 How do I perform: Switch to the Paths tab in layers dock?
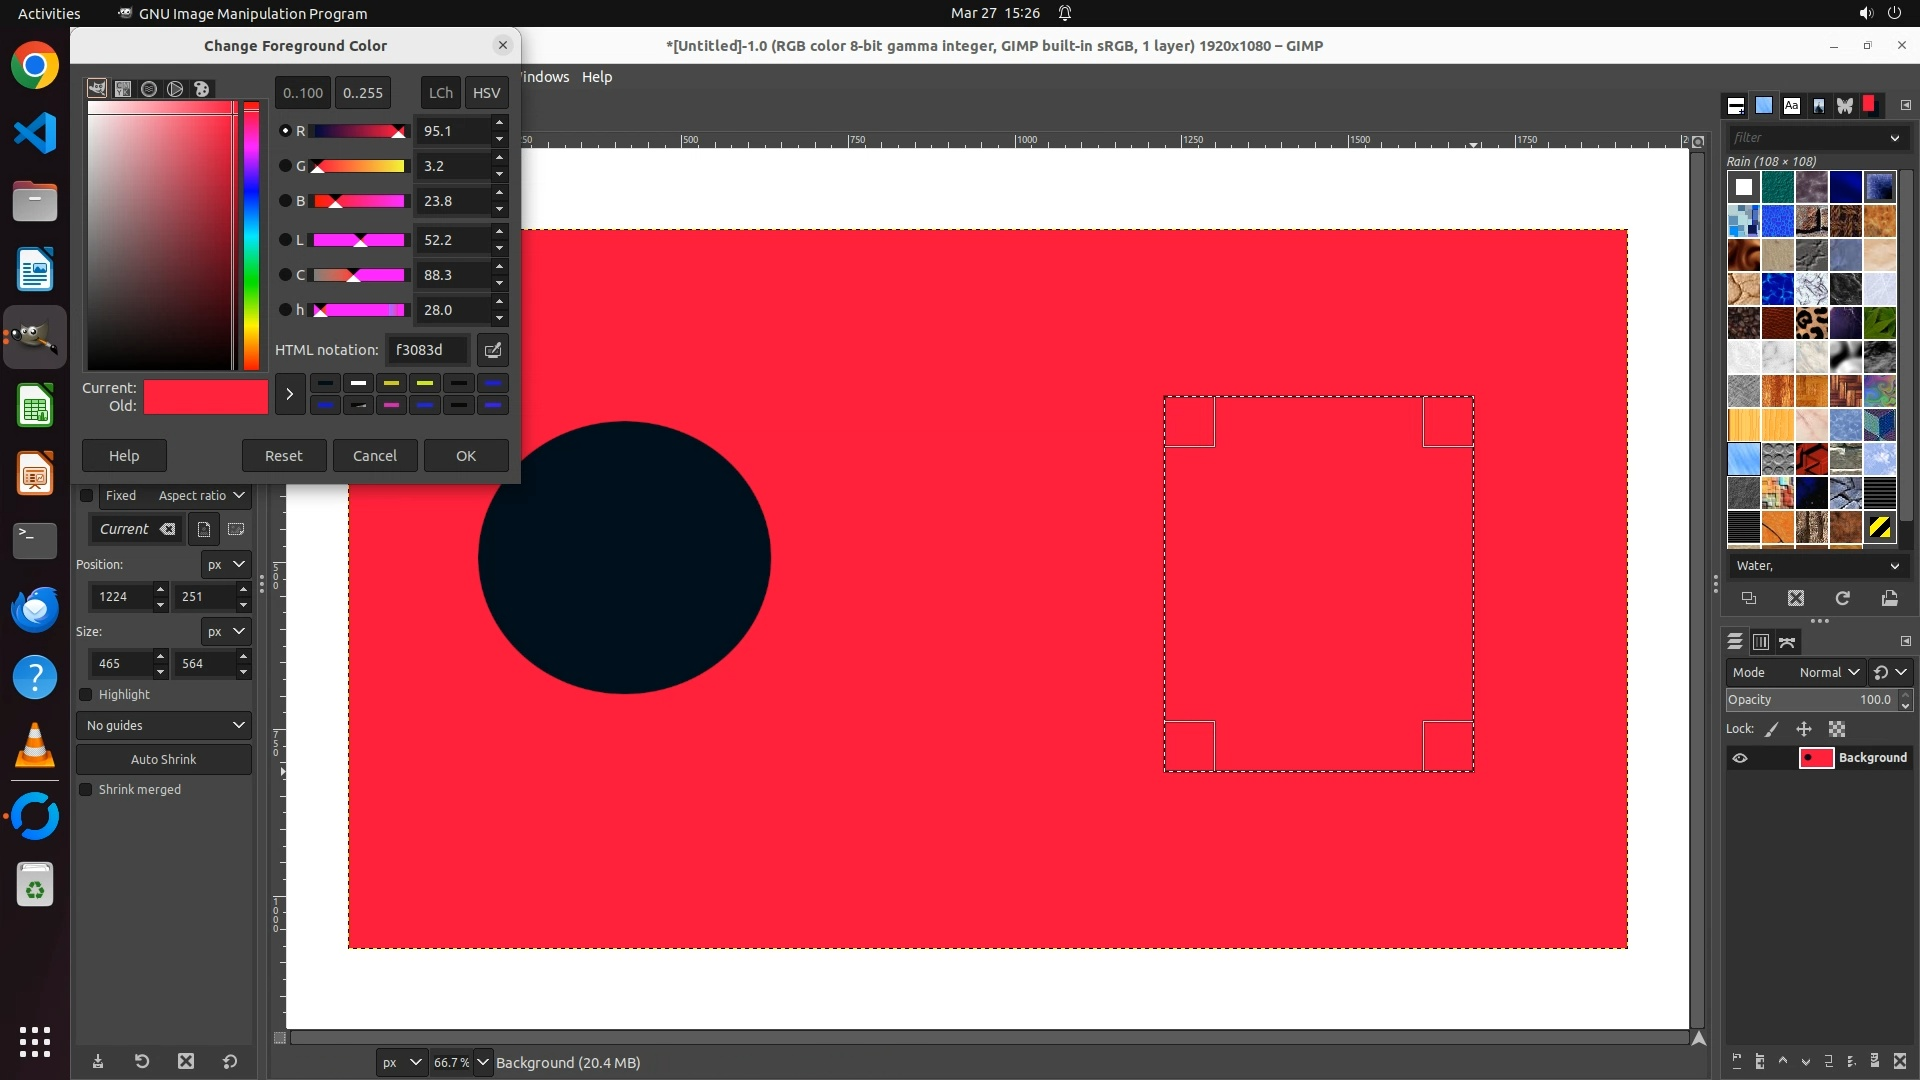tap(1787, 642)
